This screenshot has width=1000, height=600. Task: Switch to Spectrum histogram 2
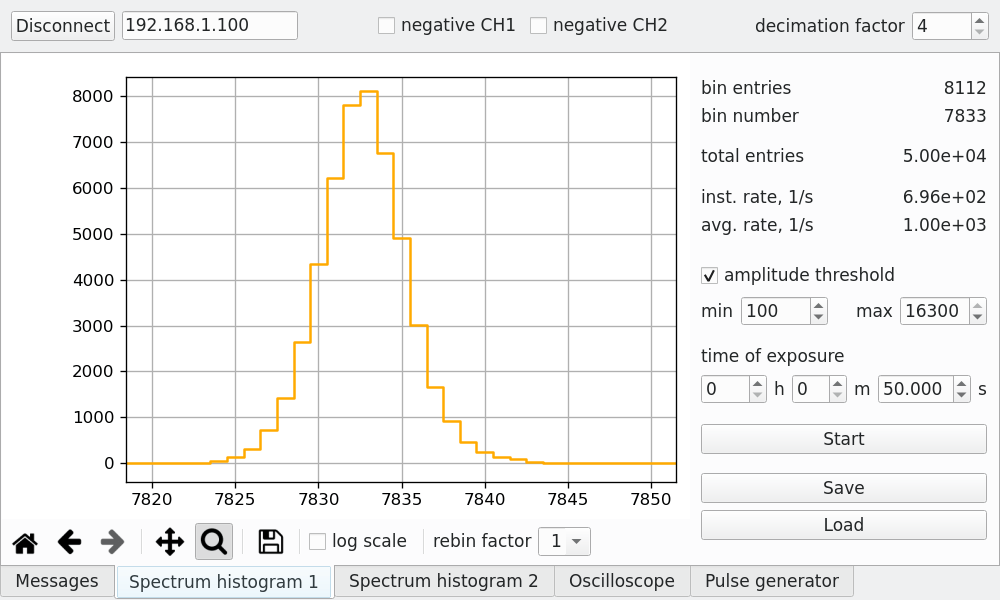443,580
